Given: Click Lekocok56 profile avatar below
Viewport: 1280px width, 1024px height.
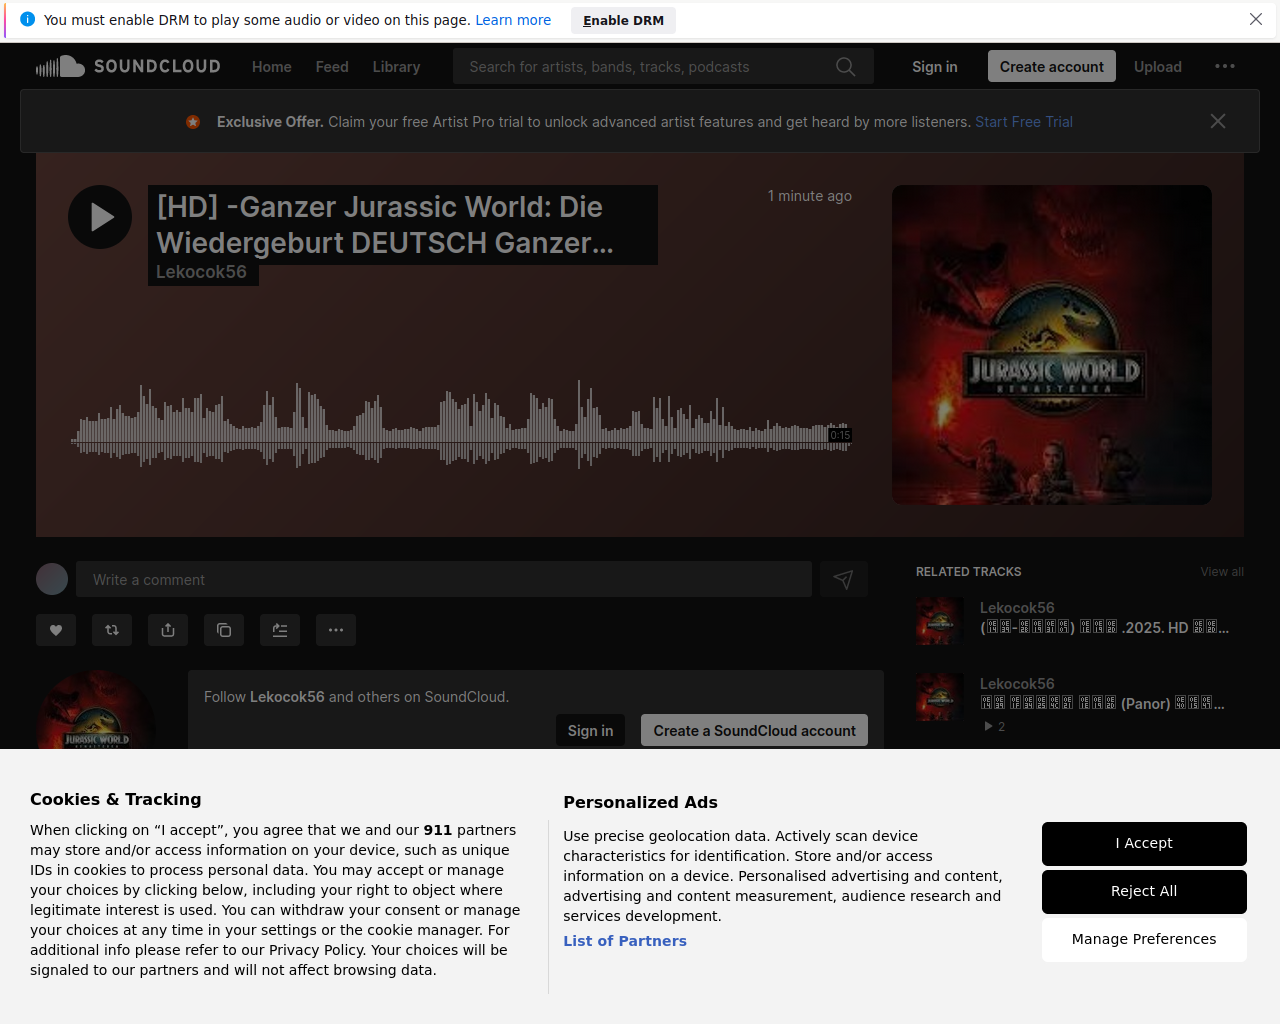Looking at the screenshot, I should [96, 710].
